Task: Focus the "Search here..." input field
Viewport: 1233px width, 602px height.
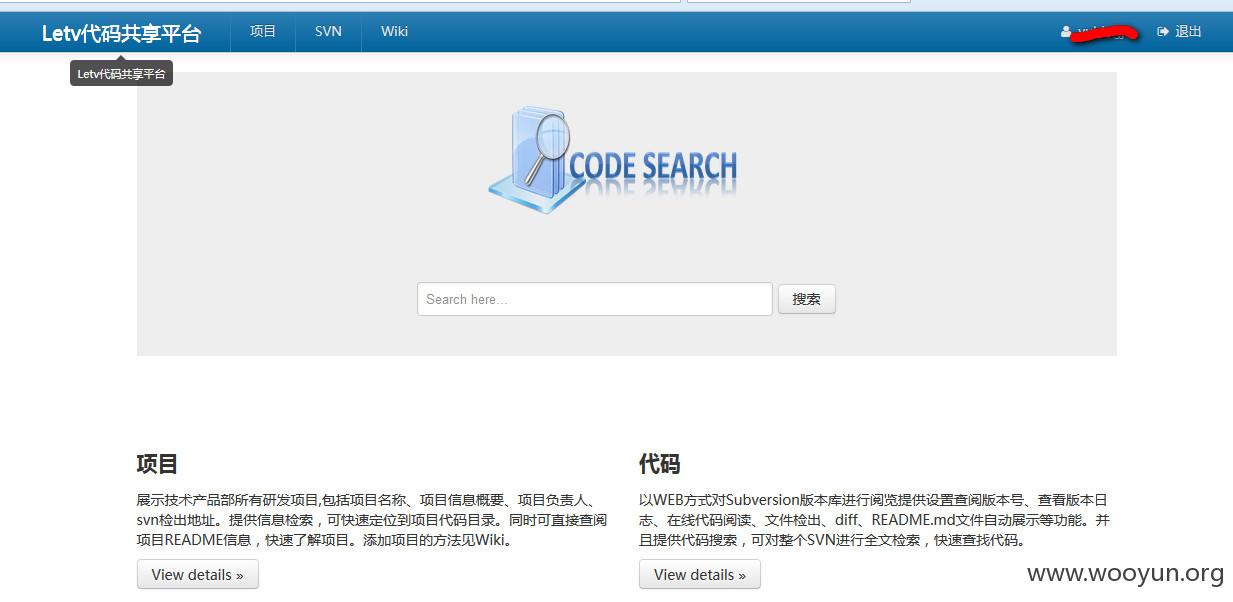Action: (595, 299)
